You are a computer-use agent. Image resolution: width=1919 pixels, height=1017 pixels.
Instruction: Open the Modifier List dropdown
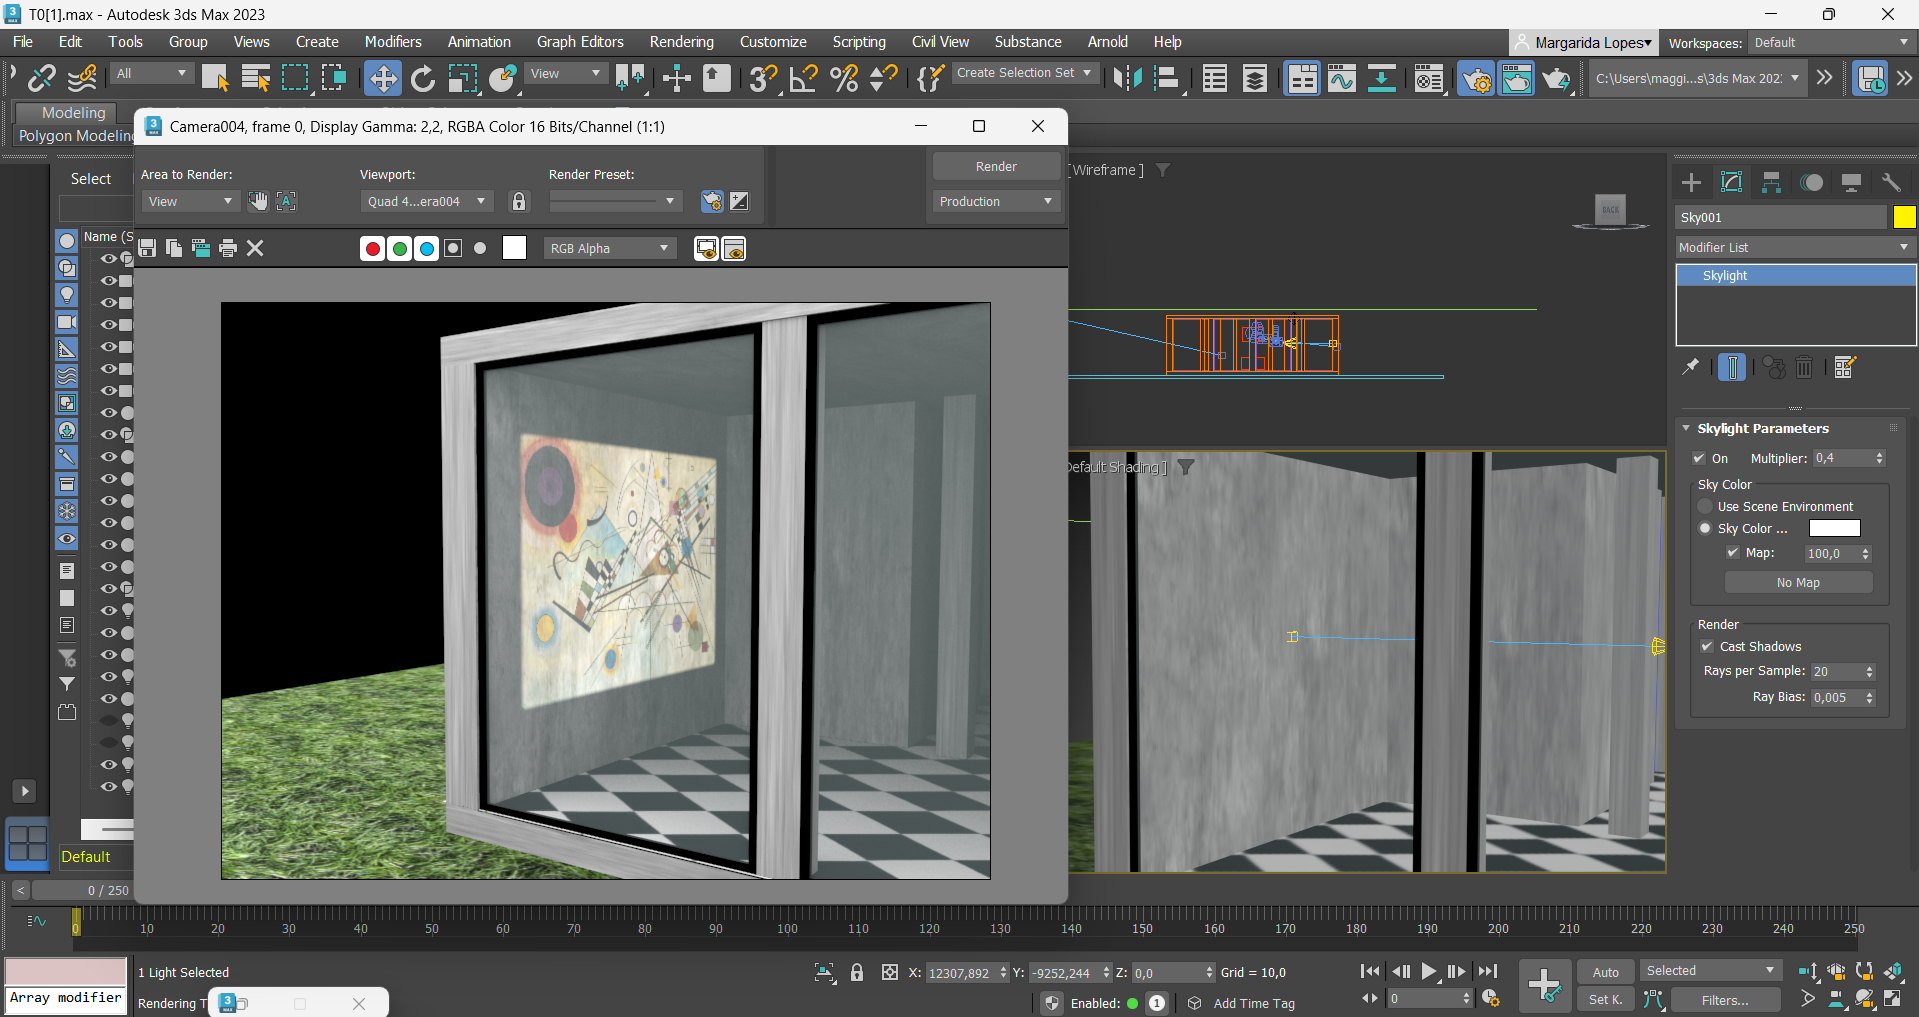pos(1794,247)
